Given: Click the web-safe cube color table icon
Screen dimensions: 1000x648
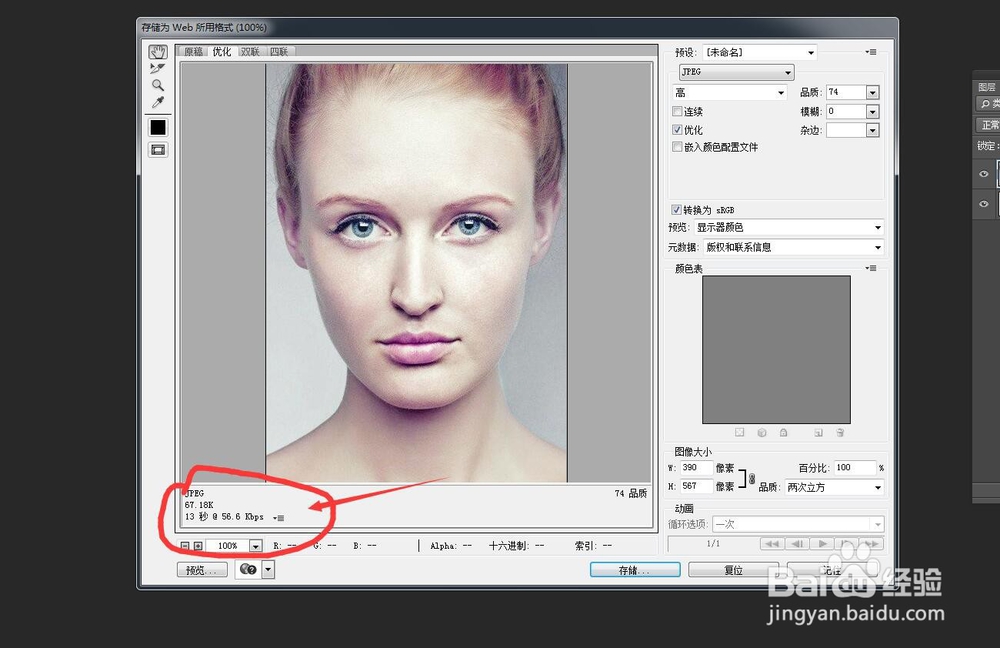Looking at the screenshot, I should coord(761,432).
